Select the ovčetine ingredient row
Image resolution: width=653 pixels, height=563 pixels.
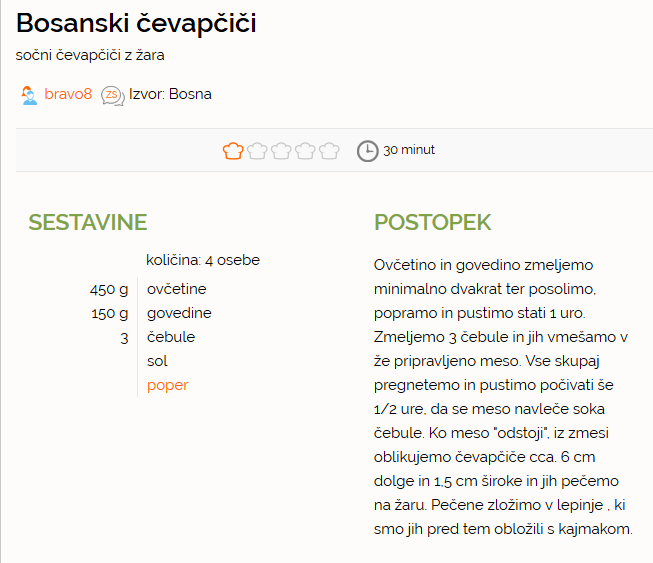pyautogui.click(x=148, y=289)
